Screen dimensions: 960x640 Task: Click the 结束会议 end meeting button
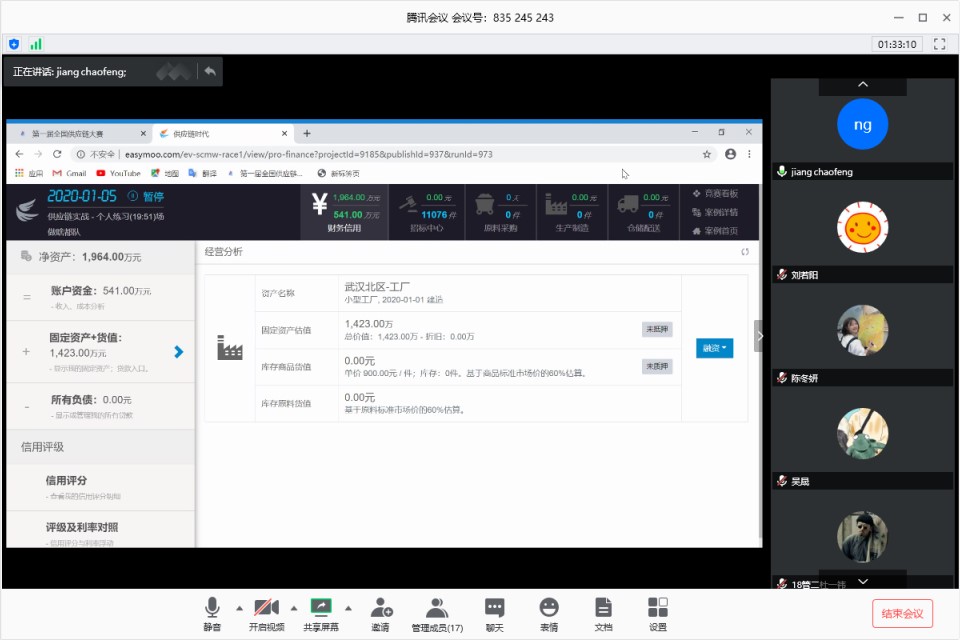902,613
